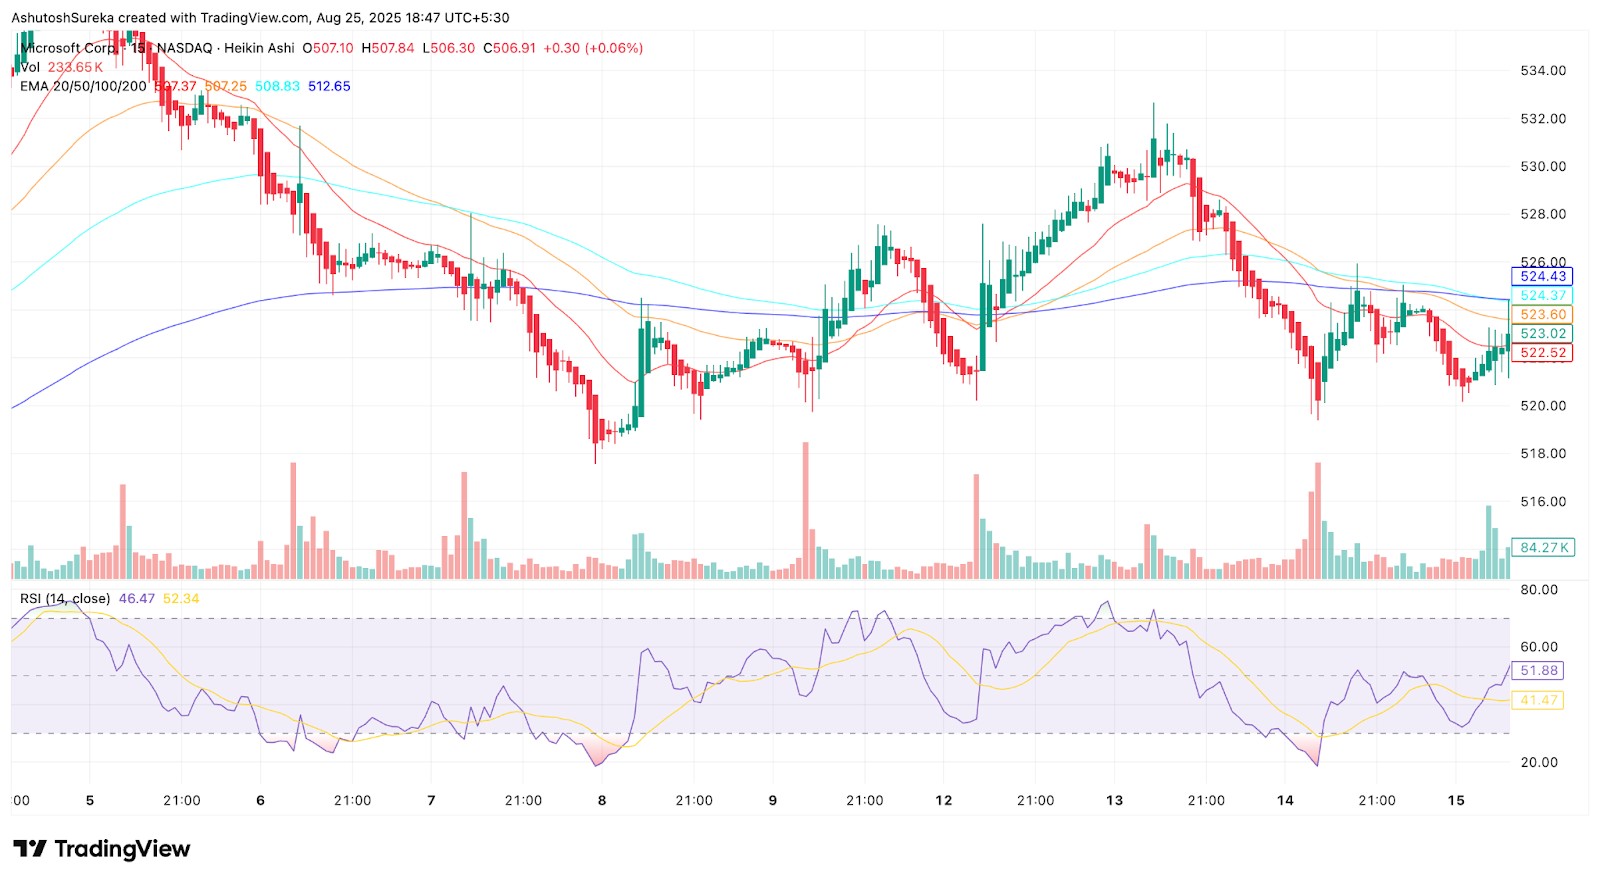1600x882 pixels.
Task: Click date label 14 on the time axis
Action: (1285, 800)
